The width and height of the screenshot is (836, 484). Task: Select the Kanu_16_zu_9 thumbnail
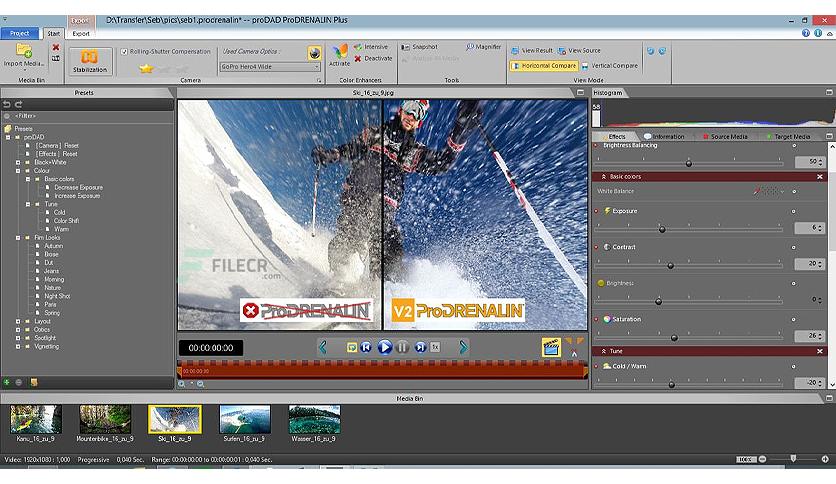click(x=36, y=419)
